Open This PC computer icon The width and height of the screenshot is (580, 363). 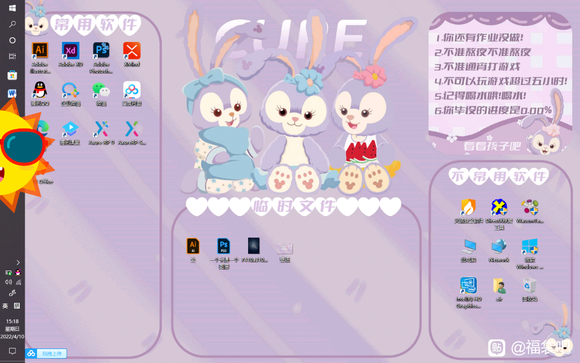point(468,246)
